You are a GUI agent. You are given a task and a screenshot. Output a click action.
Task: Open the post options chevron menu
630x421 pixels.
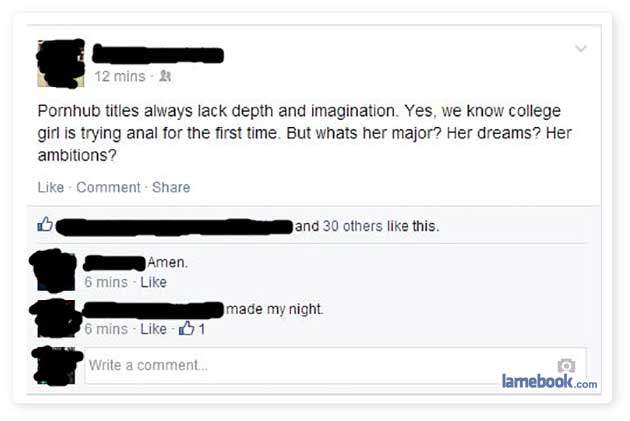click(581, 49)
